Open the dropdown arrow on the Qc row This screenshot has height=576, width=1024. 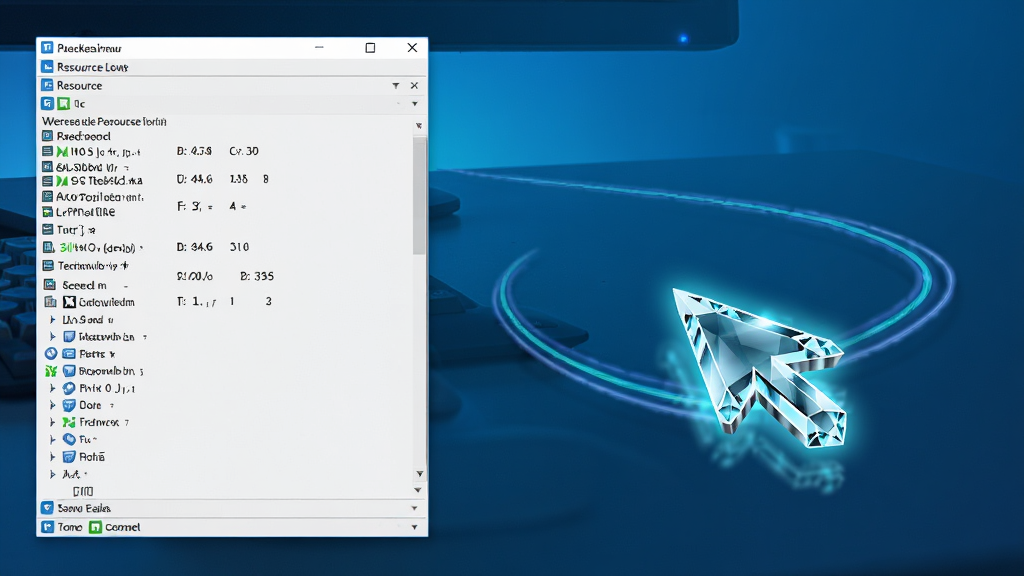pyautogui.click(x=415, y=104)
